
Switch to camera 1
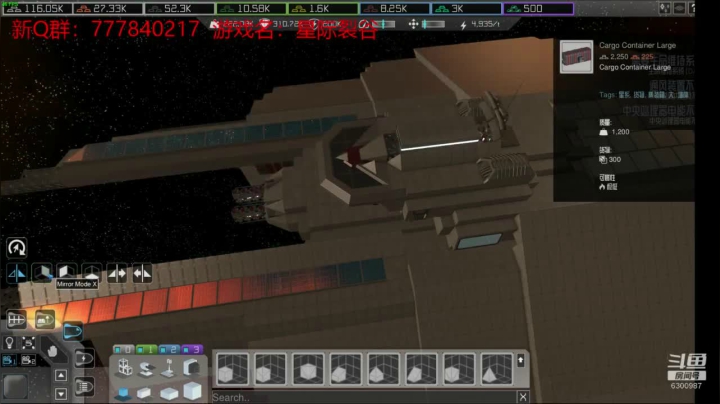click(9, 360)
